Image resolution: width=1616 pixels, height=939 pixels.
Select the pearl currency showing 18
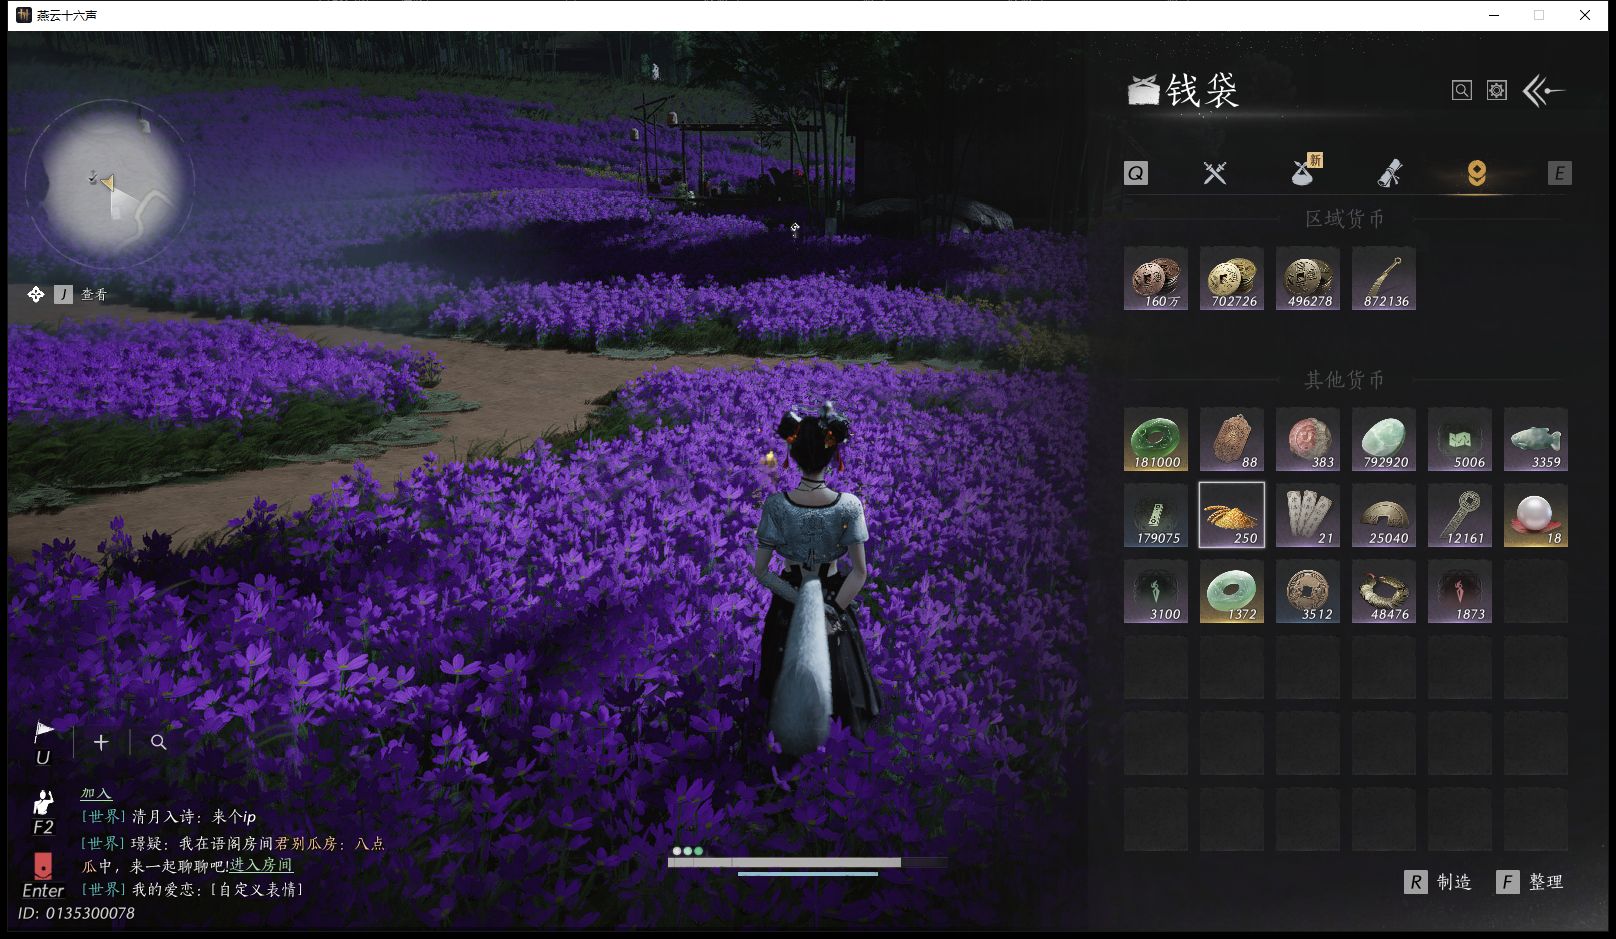pyautogui.click(x=1536, y=515)
